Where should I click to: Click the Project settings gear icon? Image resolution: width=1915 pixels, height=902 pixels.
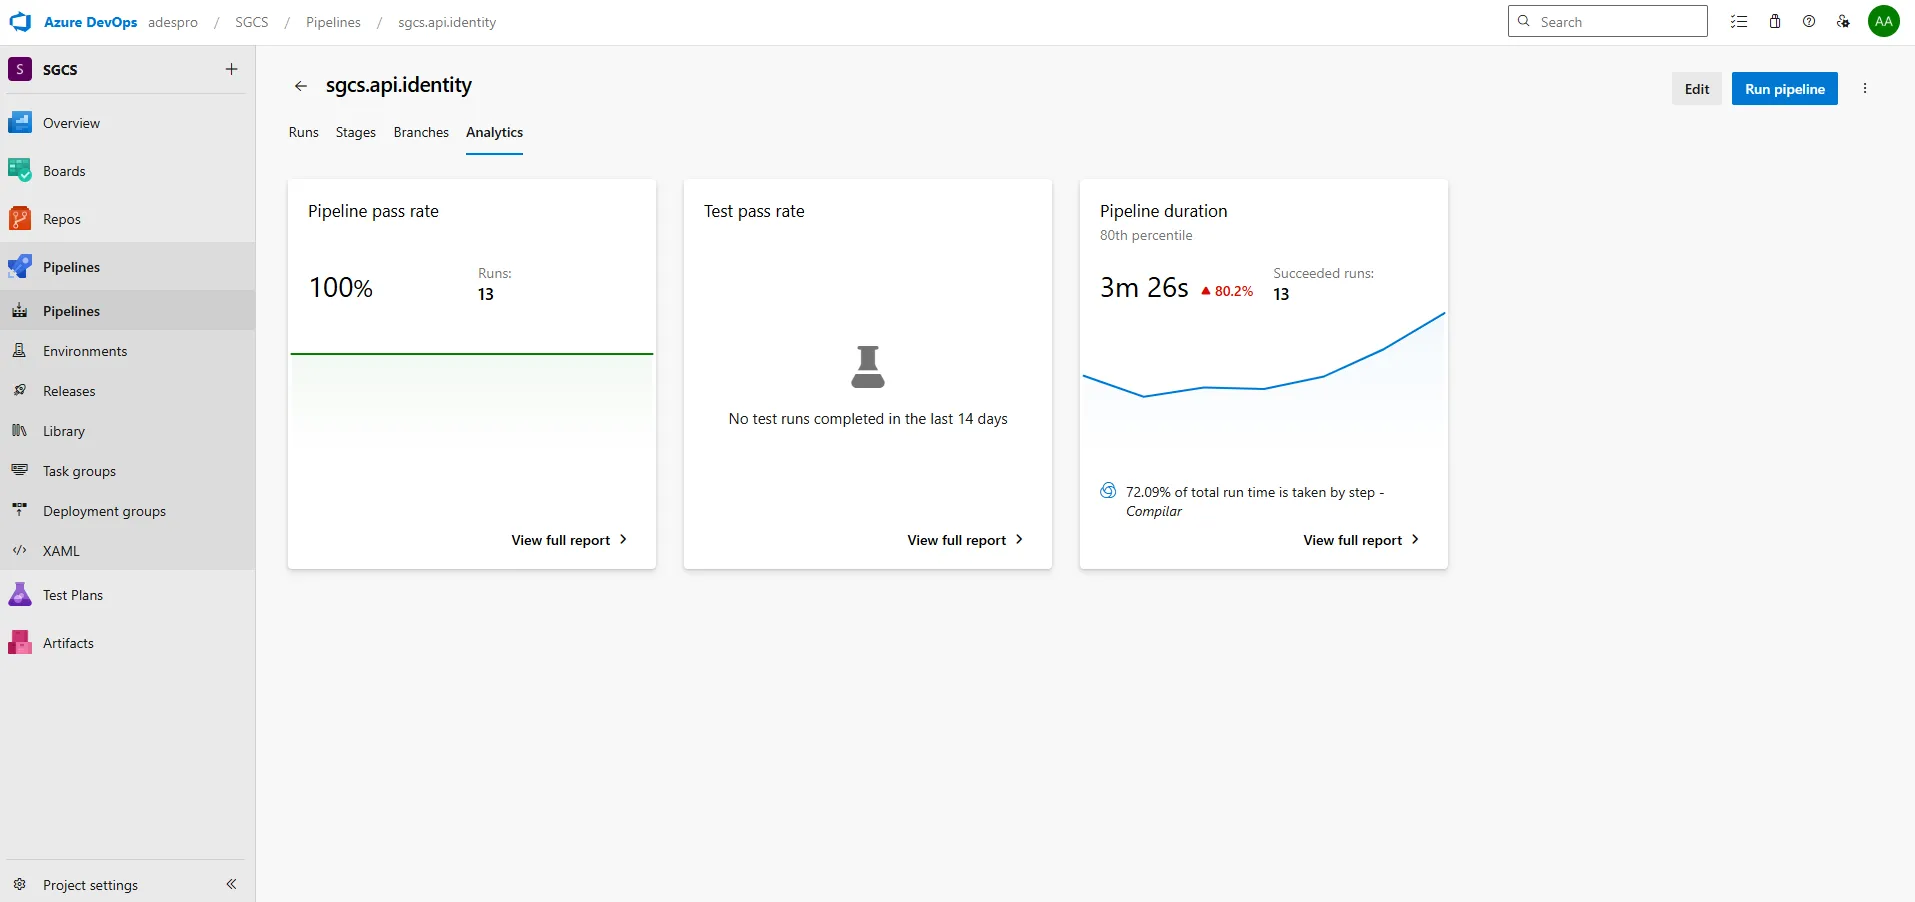[x=19, y=884]
